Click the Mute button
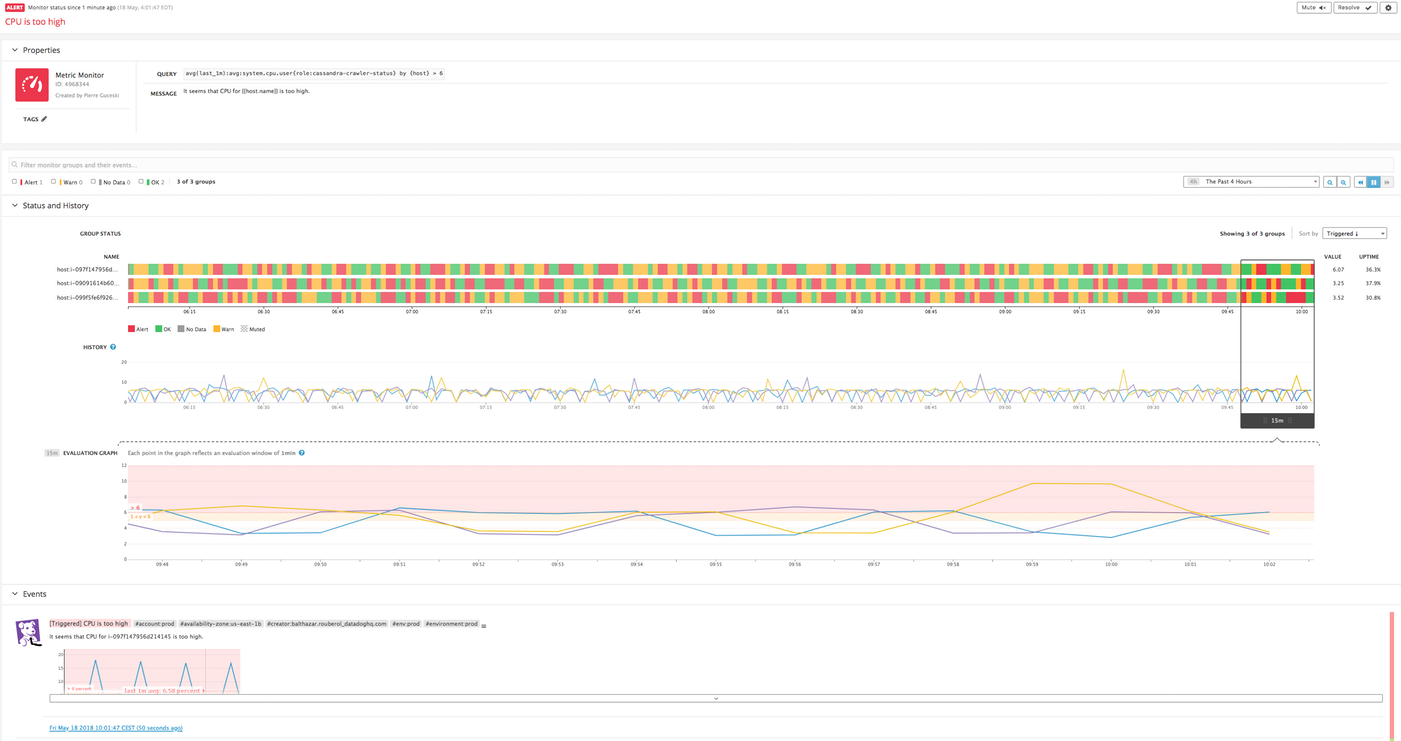1401x741 pixels. pos(1313,7)
